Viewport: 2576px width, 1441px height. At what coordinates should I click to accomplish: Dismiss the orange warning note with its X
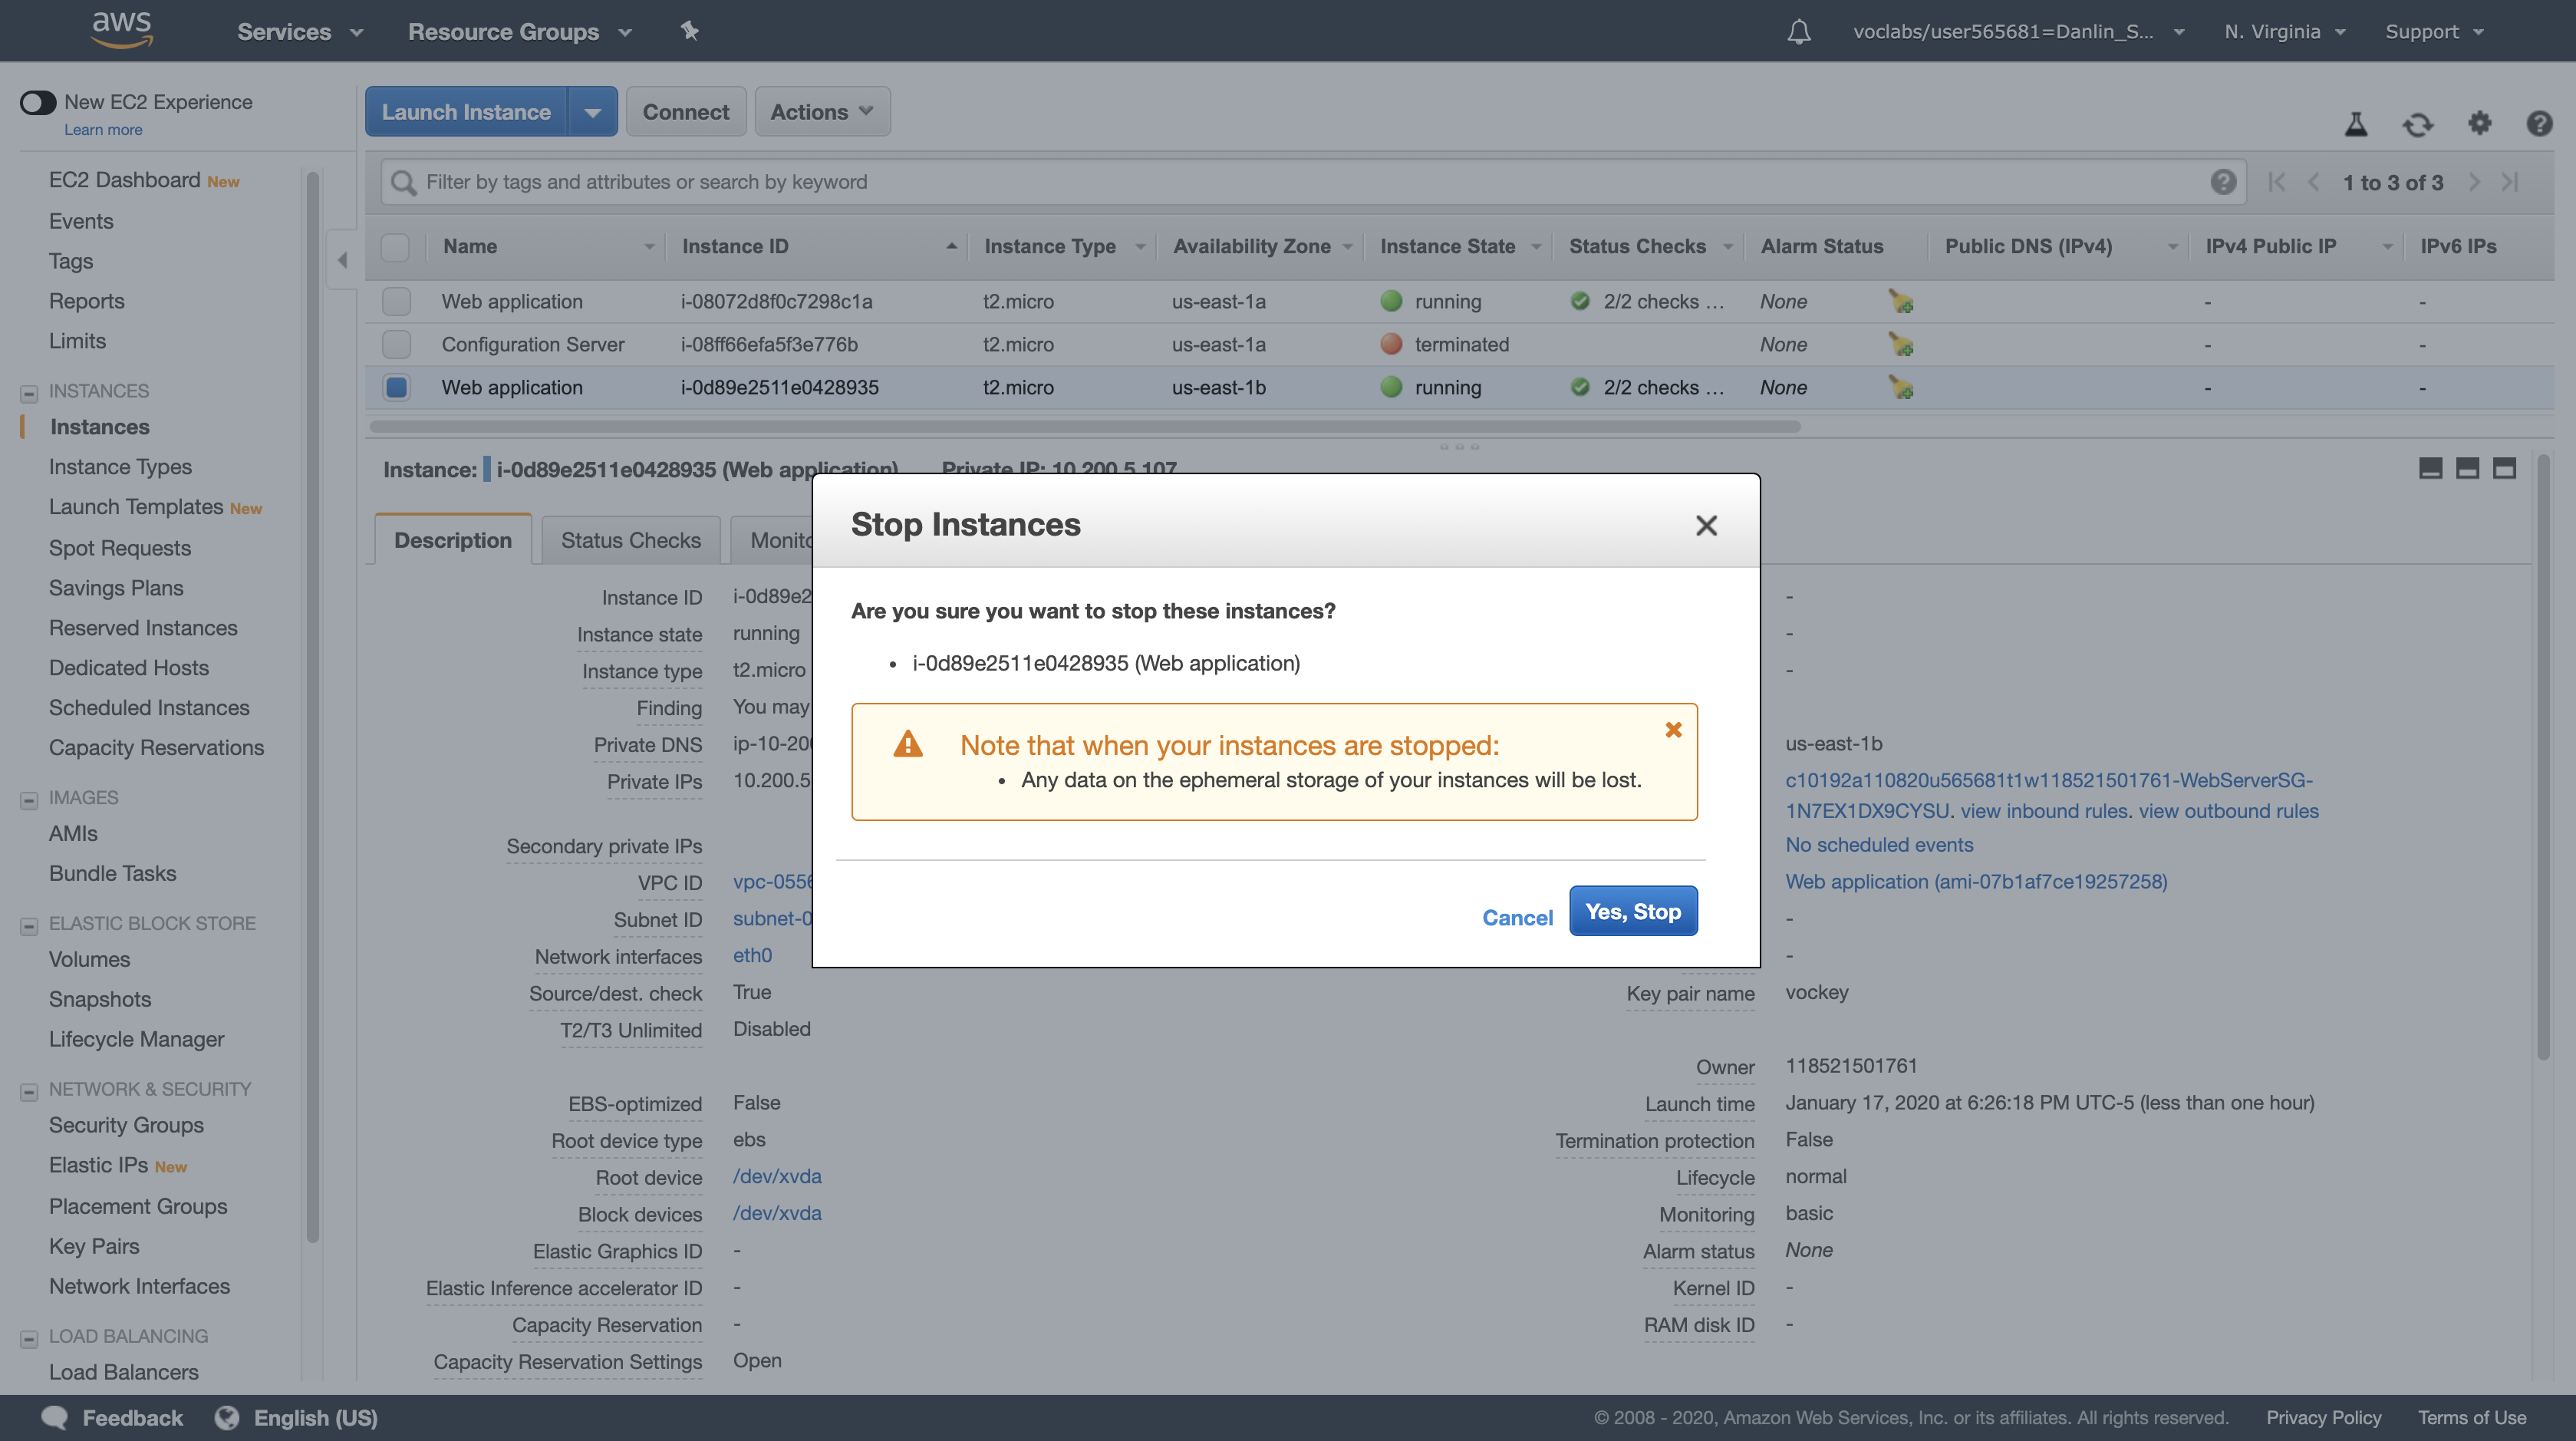(x=1673, y=730)
